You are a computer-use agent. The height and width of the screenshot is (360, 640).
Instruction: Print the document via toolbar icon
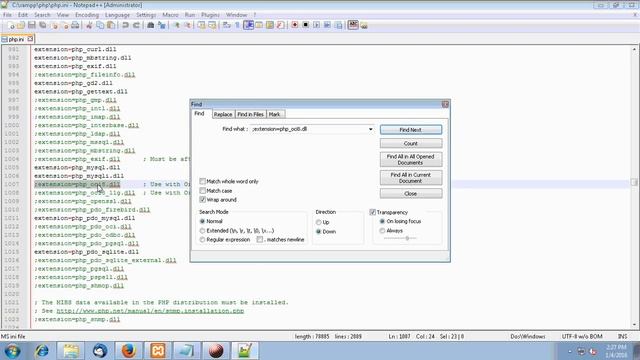75,25
